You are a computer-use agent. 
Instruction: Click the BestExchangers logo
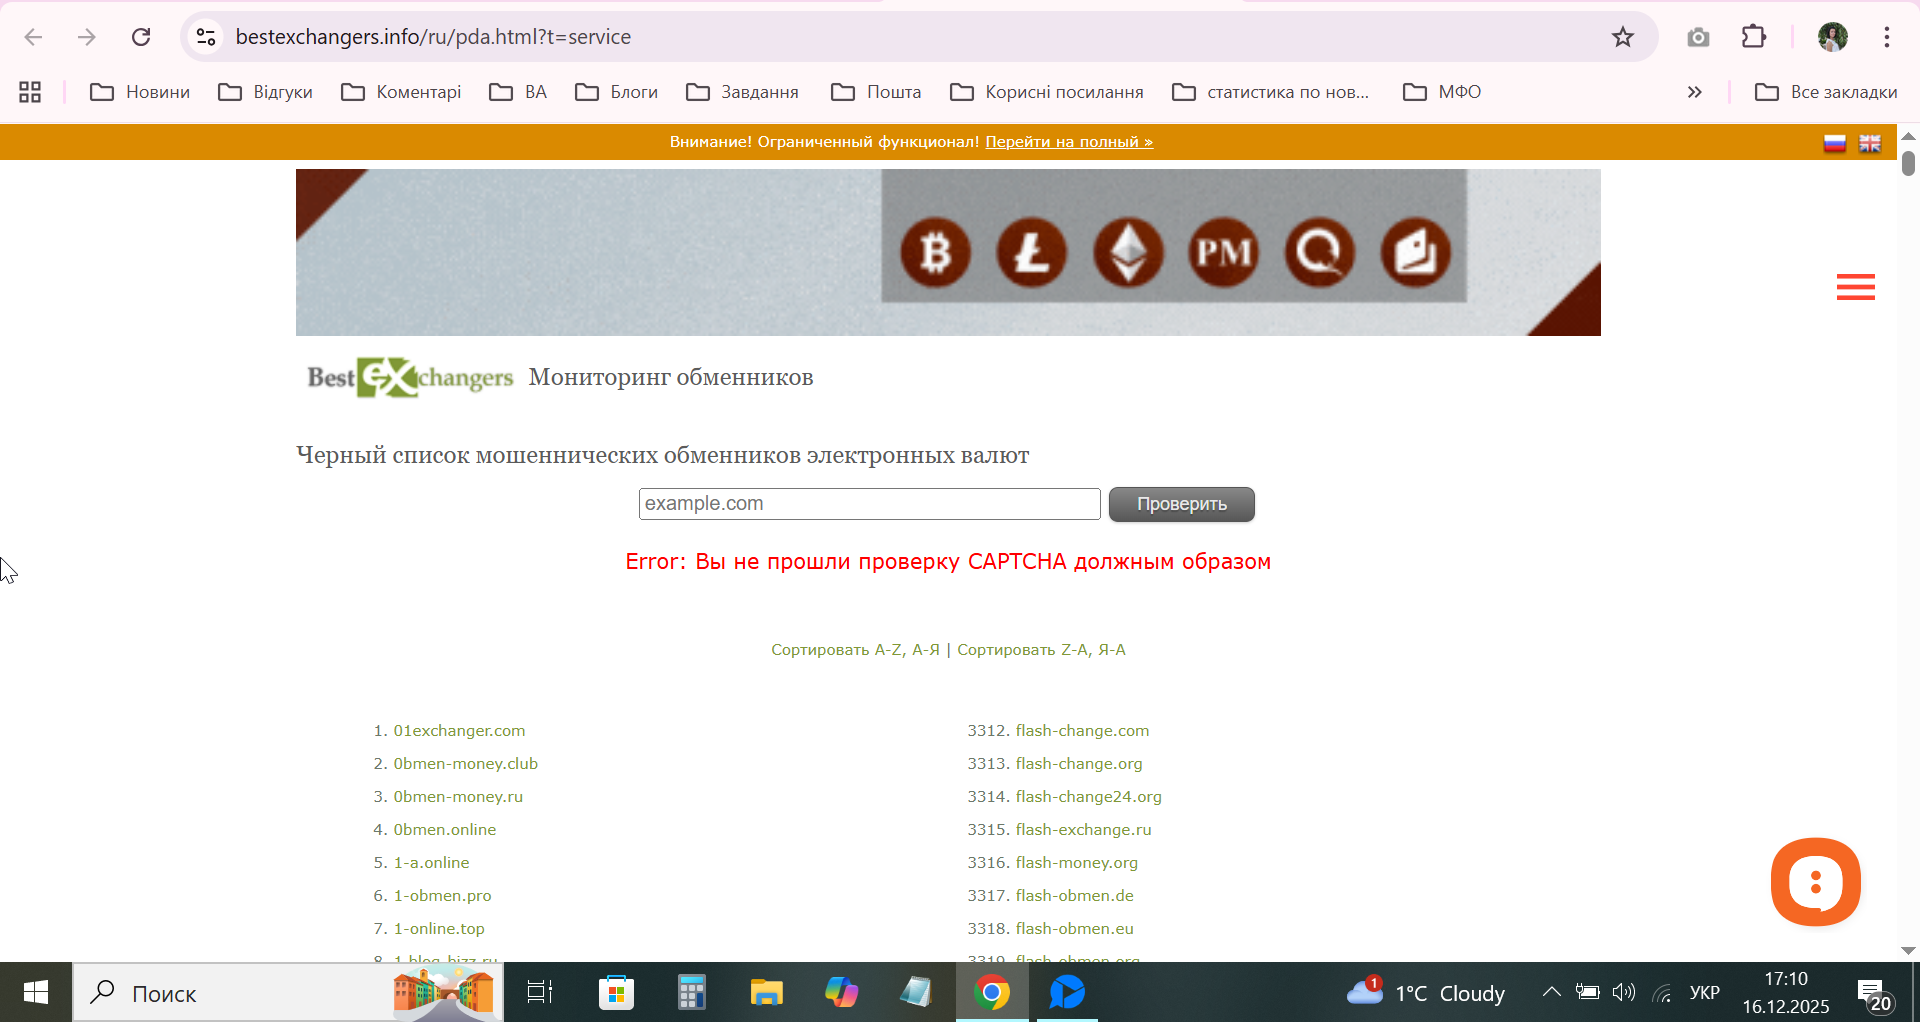(x=410, y=378)
